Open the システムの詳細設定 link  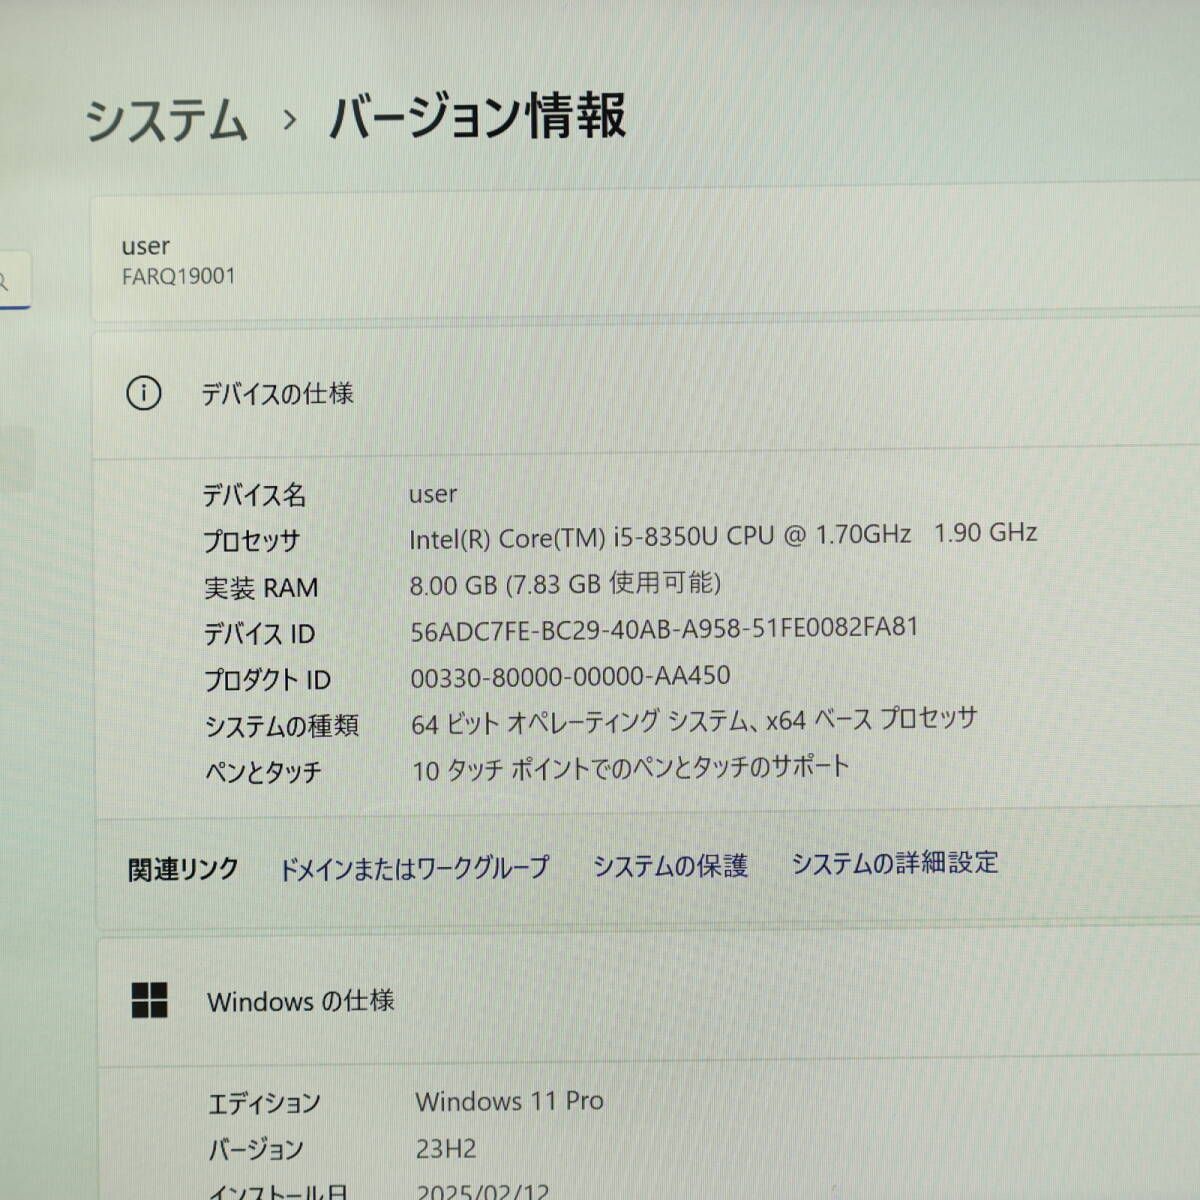click(895, 862)
